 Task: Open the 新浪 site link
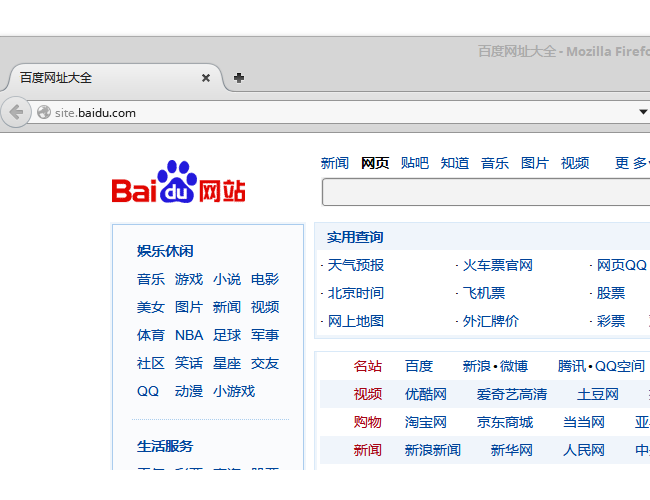[476, 366]
